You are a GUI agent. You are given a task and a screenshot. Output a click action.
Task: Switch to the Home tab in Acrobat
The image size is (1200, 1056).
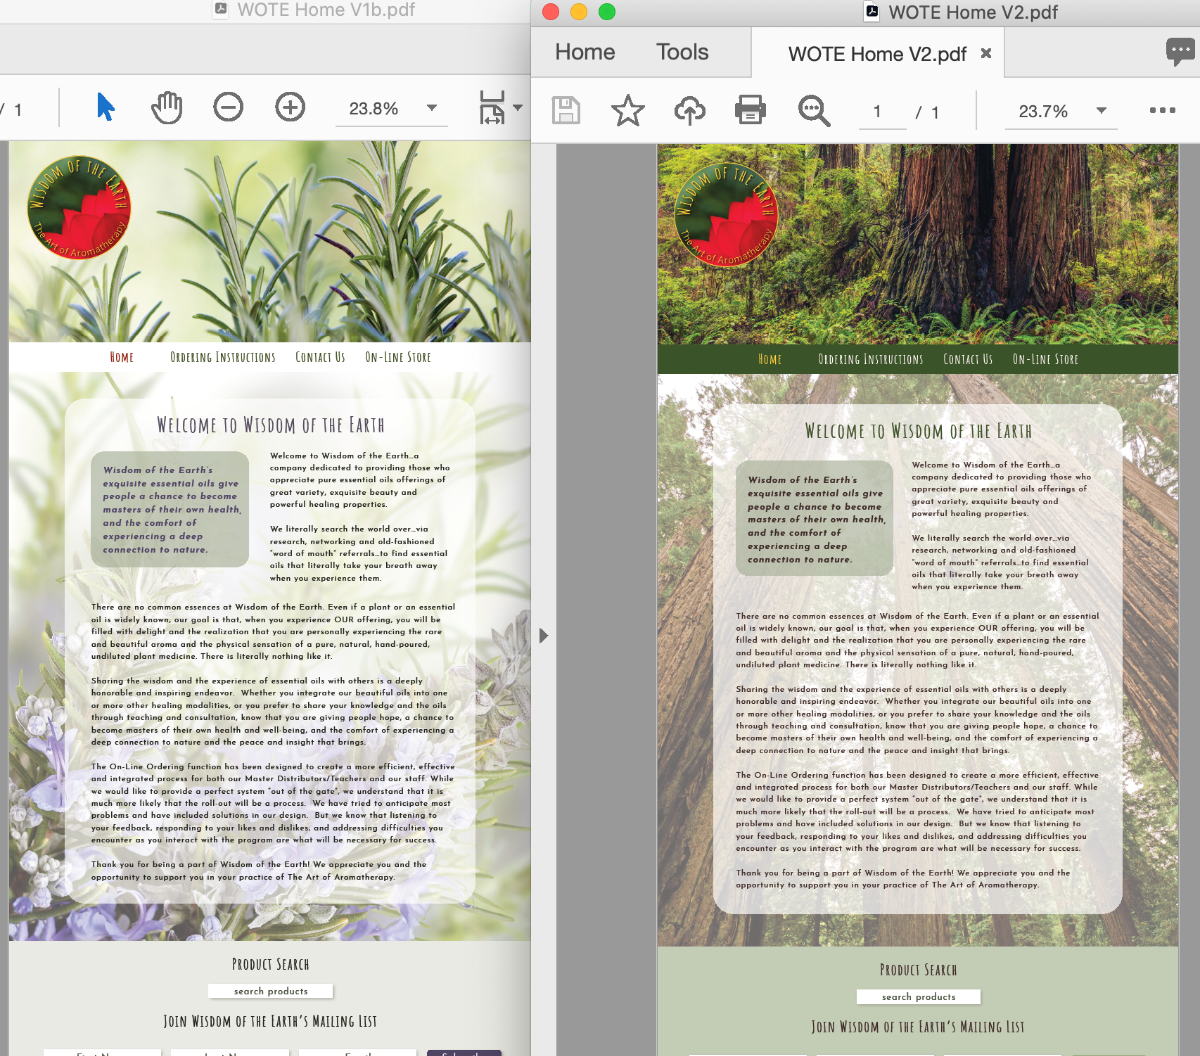[585, 52]
